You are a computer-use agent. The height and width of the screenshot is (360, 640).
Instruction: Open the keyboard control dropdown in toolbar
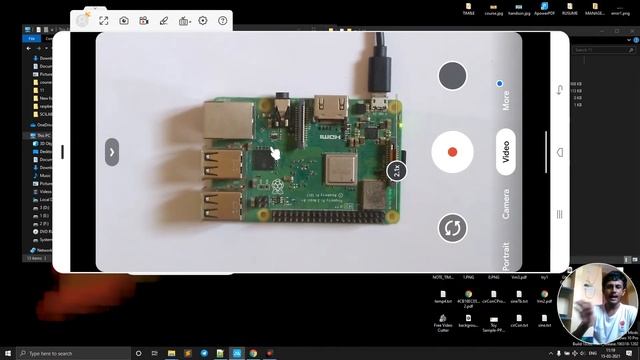pyautogui.click(x=184, y=21)
